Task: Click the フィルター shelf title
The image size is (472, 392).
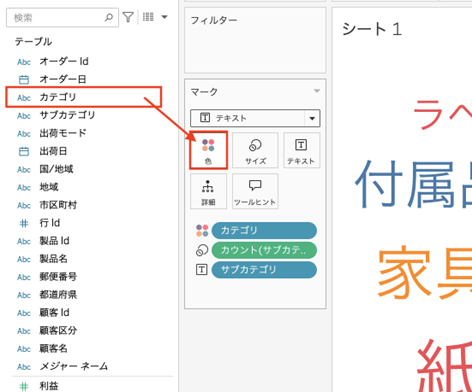Action: click(214, 20)
